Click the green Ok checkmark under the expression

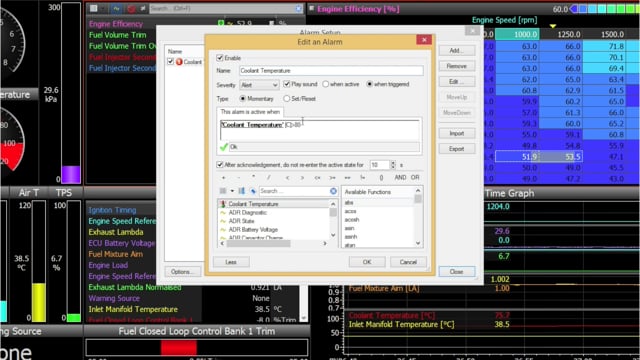(224, 147)
